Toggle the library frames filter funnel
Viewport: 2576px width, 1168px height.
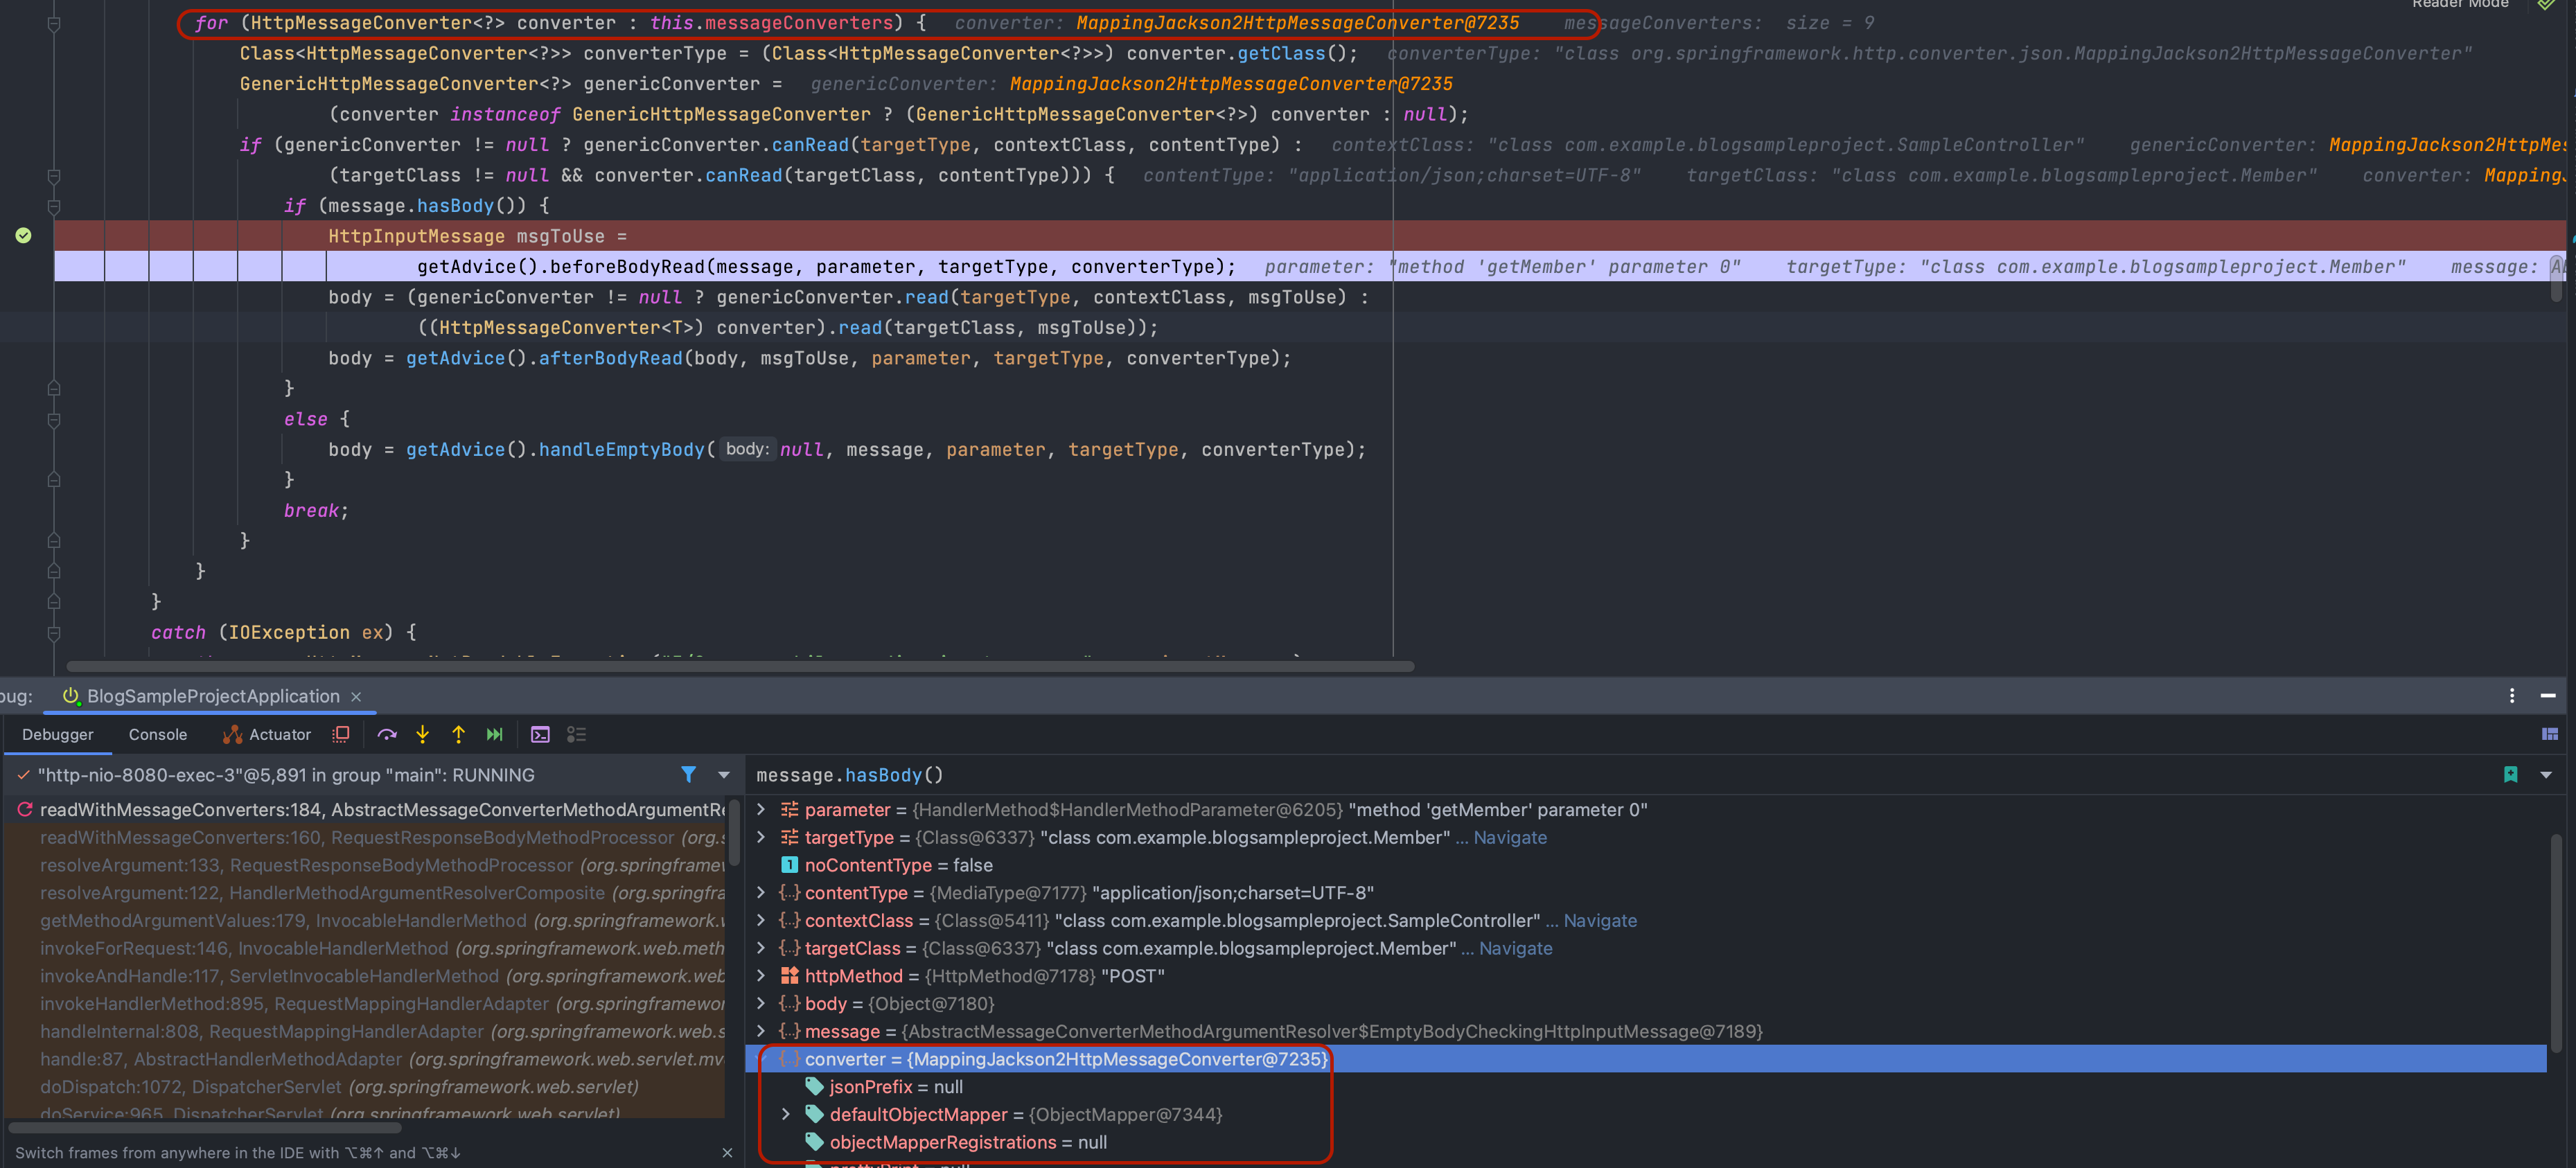pos(688,775)
